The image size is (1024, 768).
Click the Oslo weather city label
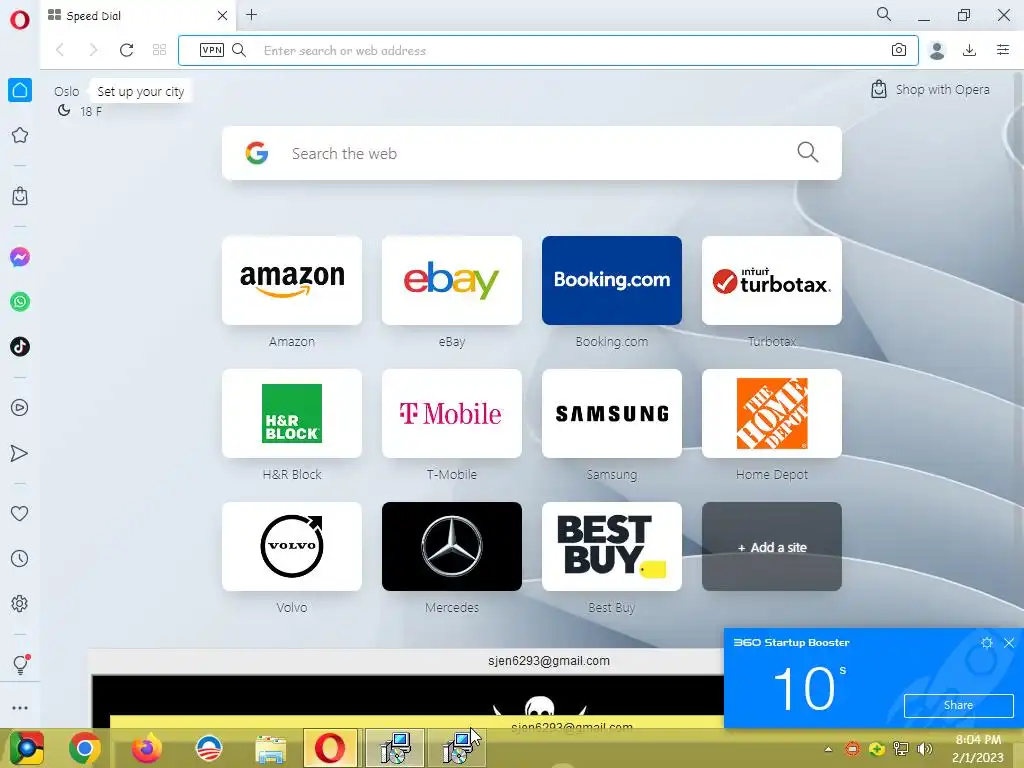tap(66, 91)
